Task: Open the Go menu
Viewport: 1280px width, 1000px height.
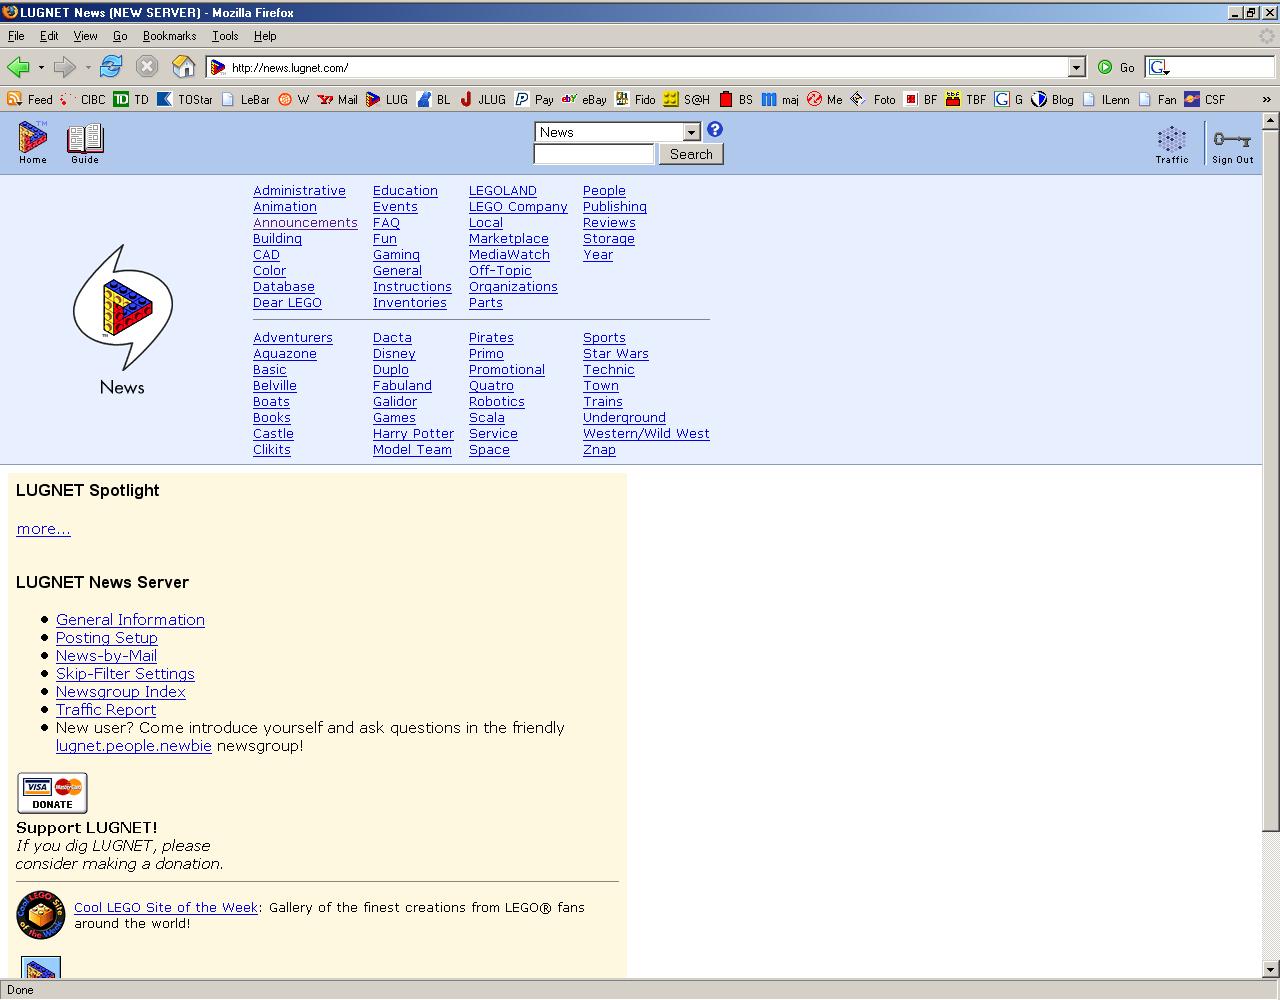Action: coord(120,36)
